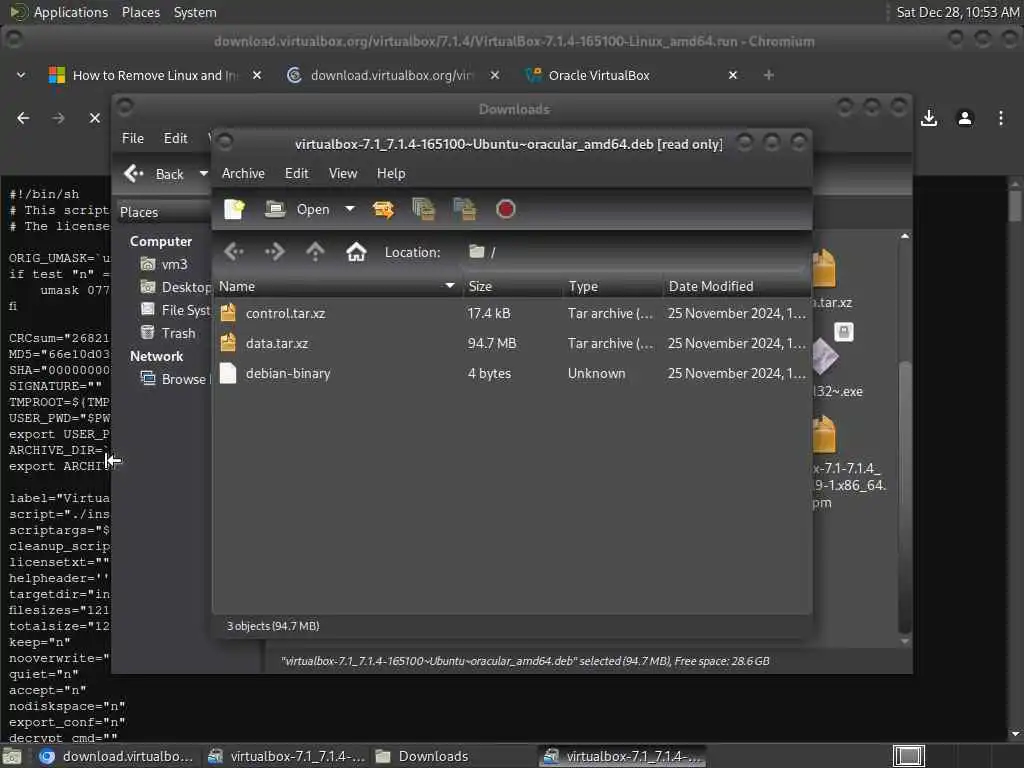1024x768 pixels.
Task: Create new archive icon in archive manager toolbar
Action: click(234, 209)
